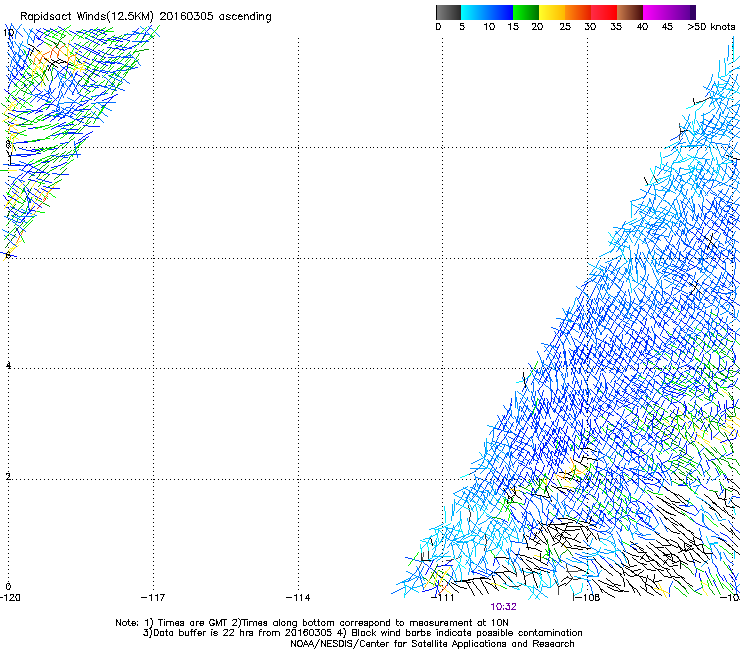Click the '>50 knots' legend label
Image resolution: width=740 pixels, height=650 pixels.
click(711, 27)
